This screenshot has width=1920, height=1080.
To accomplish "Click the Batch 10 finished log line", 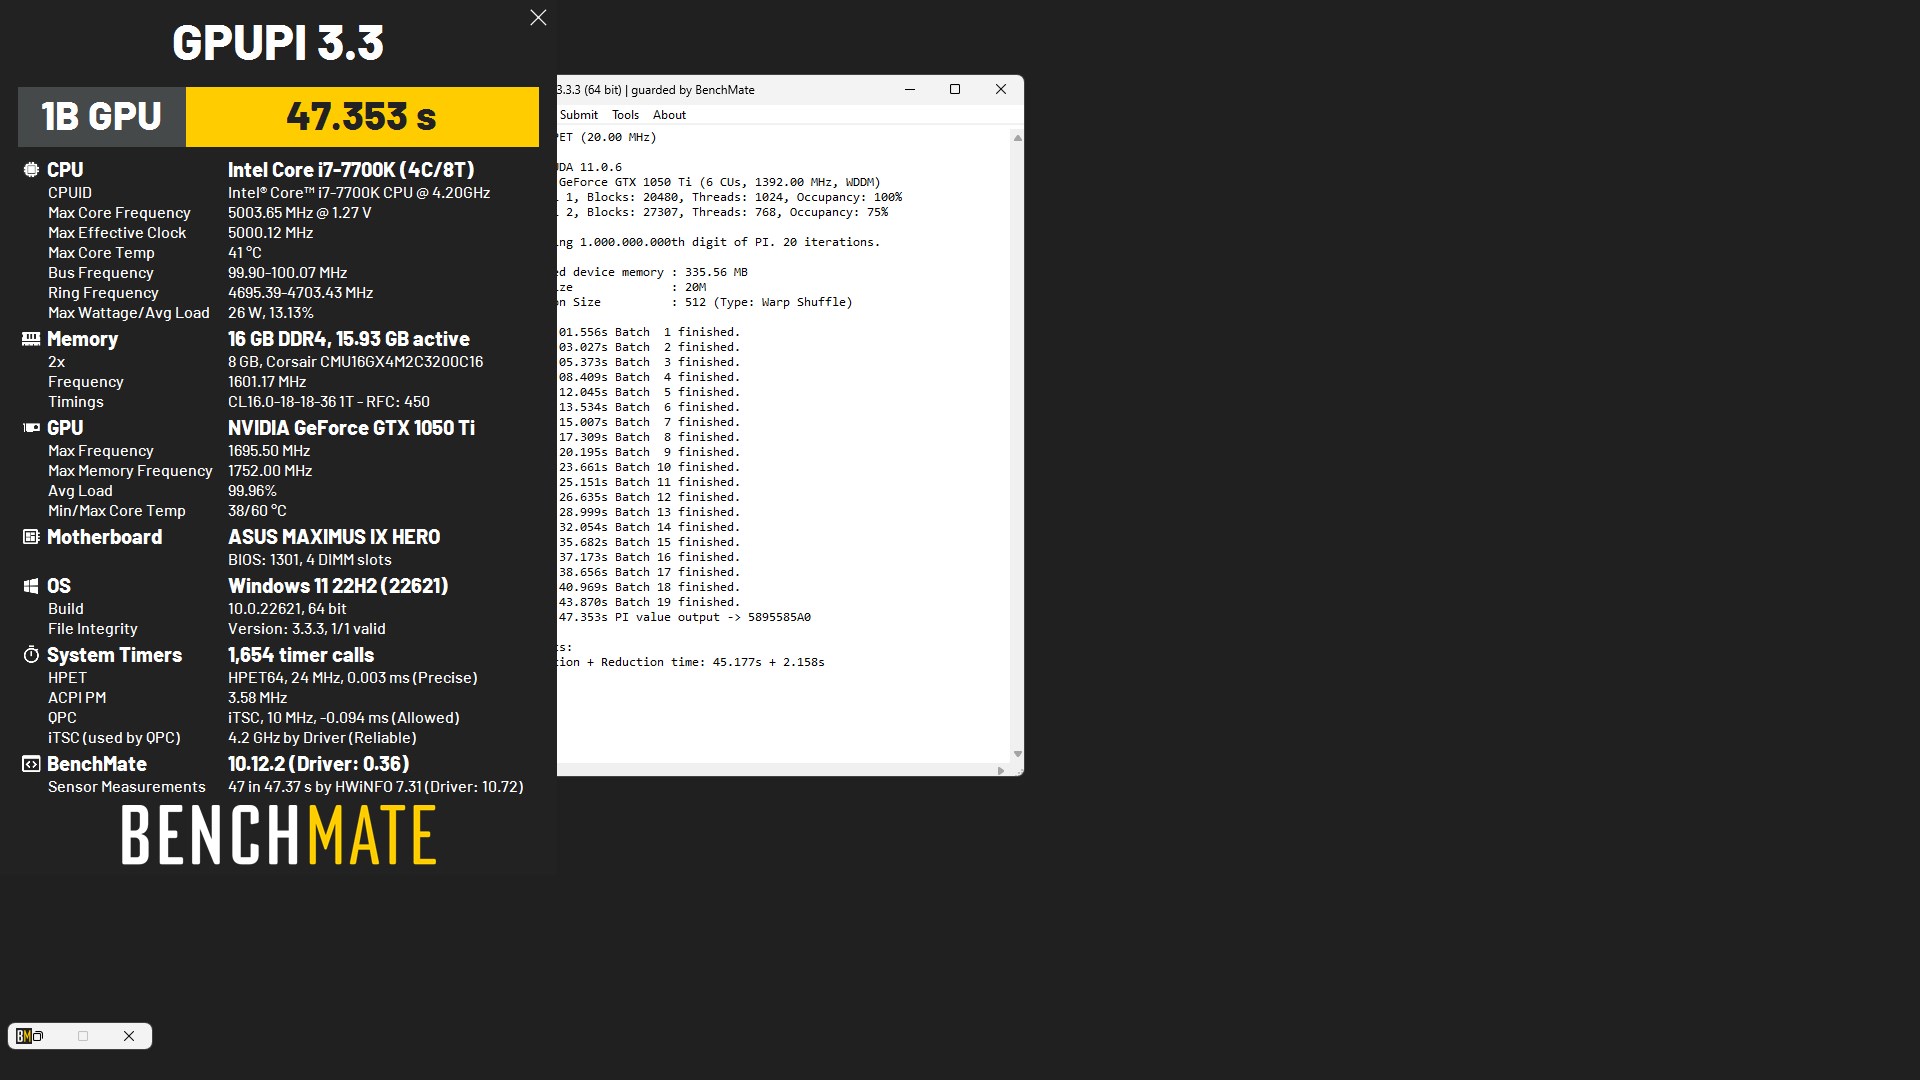I will tap(649, 468).
